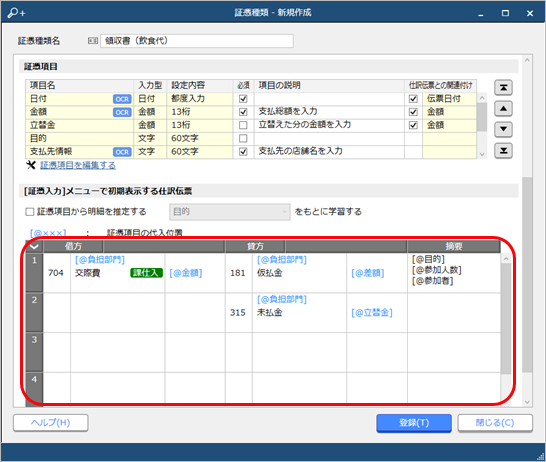546x462 pixels.
Task: Expand the chevron at journal grid corner
Action: coord(34,246)
